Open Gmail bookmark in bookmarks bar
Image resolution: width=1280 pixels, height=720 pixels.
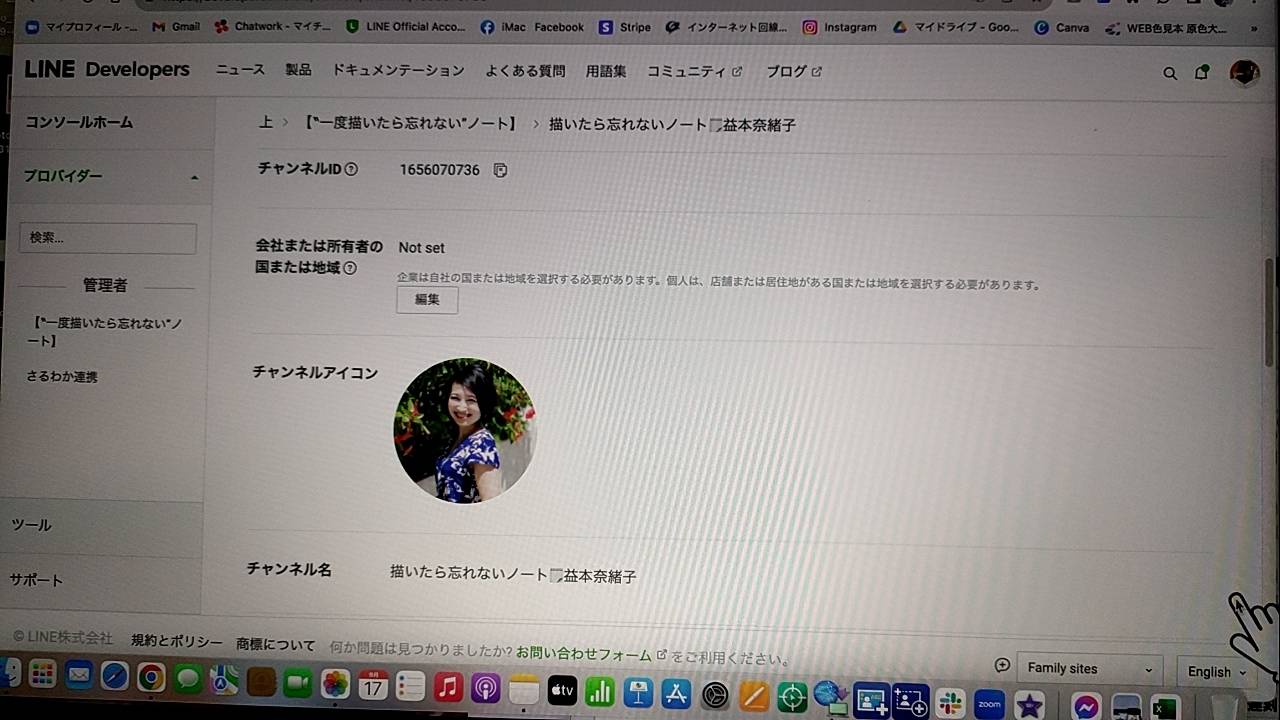coord(176,27)
